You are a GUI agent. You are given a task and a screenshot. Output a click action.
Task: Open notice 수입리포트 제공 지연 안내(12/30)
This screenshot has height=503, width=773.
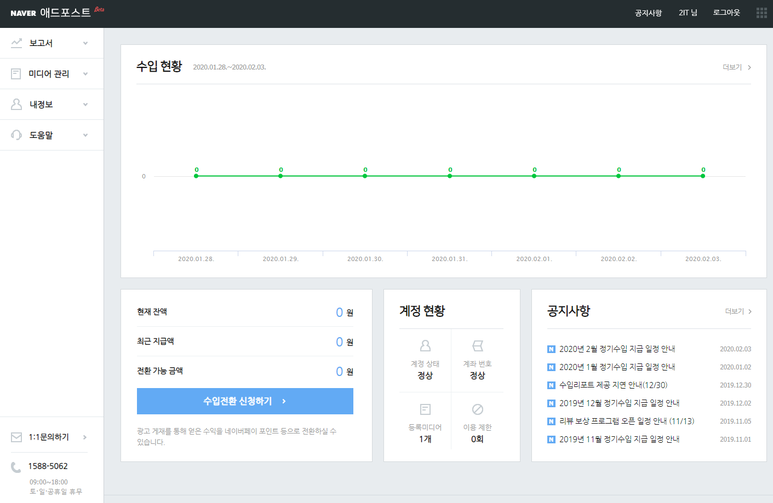click(x=613, y=385)
